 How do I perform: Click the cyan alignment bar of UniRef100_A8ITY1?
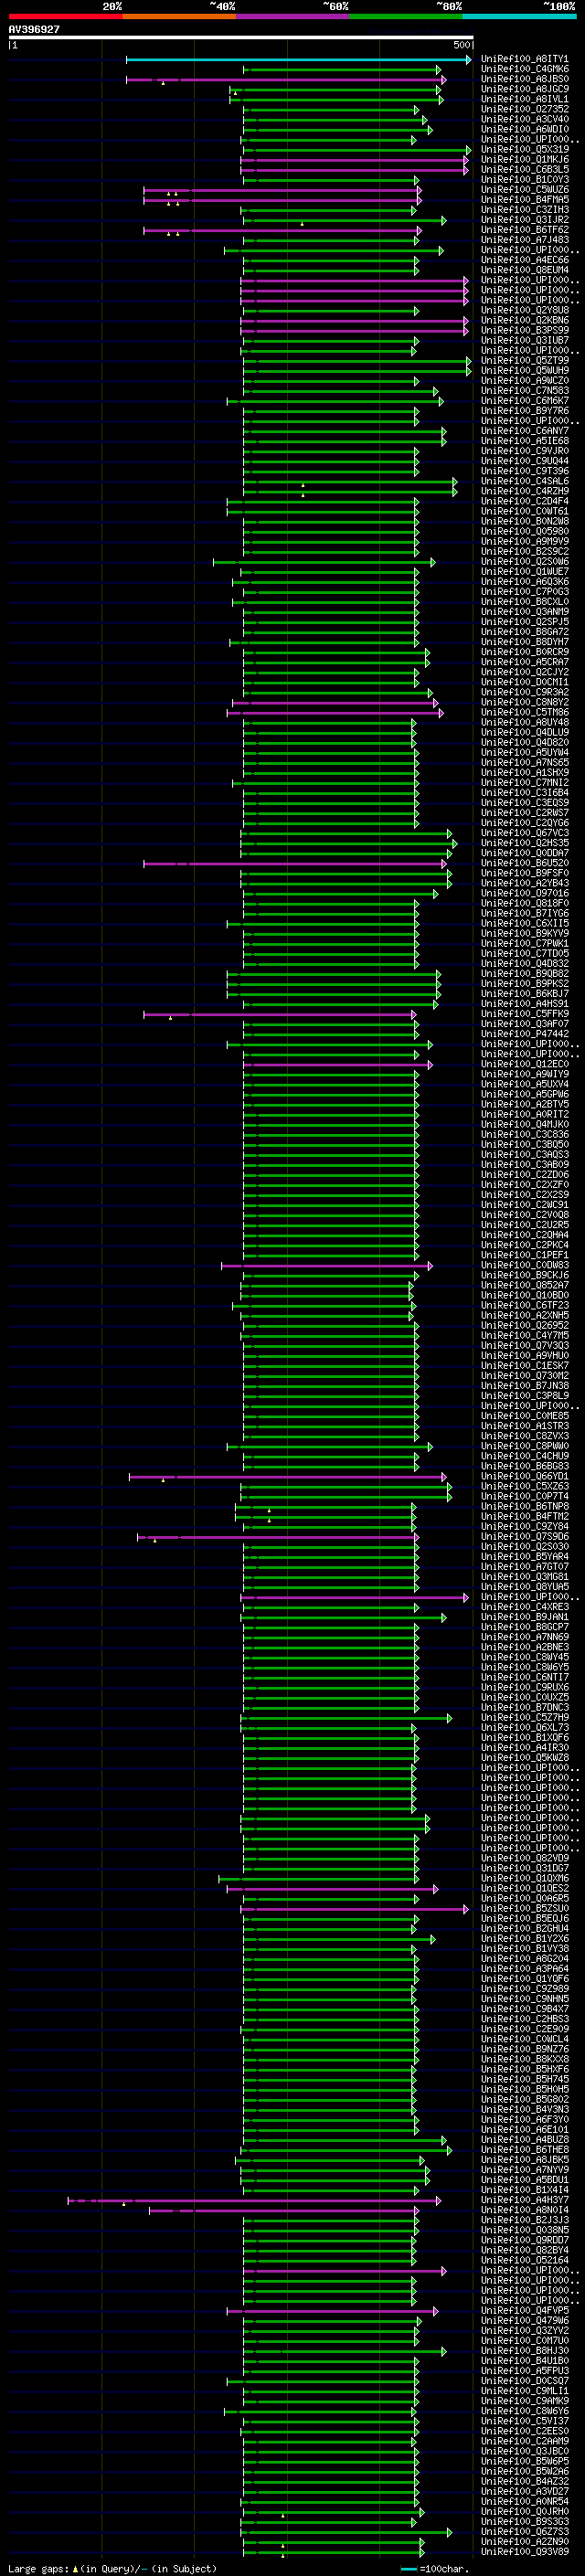(x=298, y=59)
